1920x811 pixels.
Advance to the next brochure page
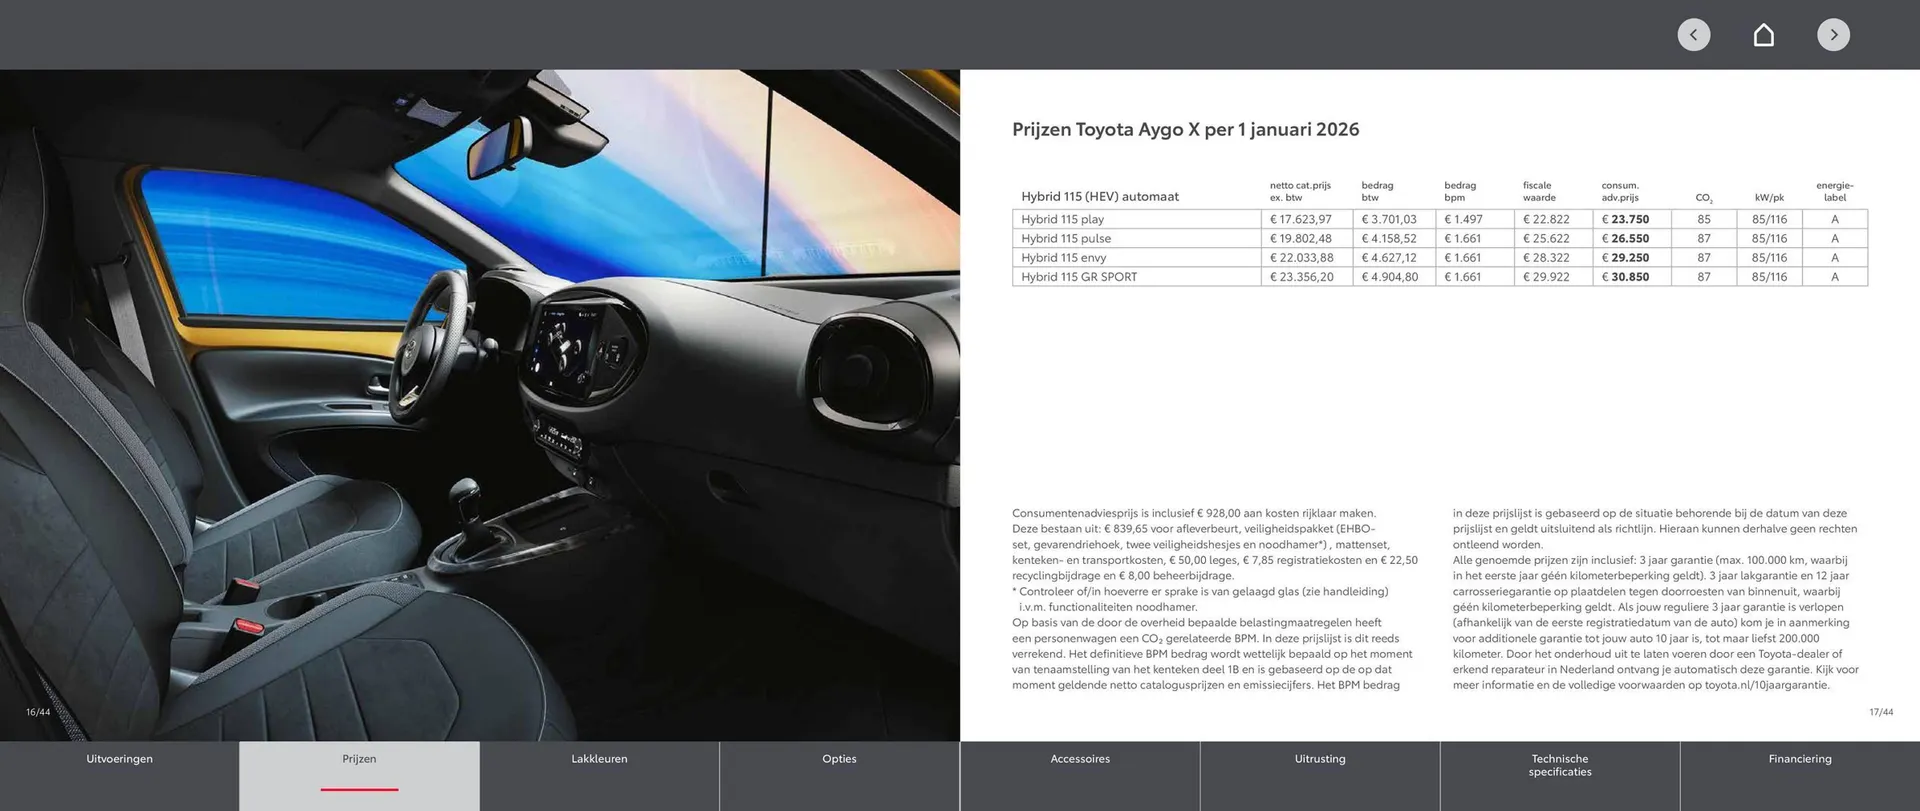[1833, 35]
